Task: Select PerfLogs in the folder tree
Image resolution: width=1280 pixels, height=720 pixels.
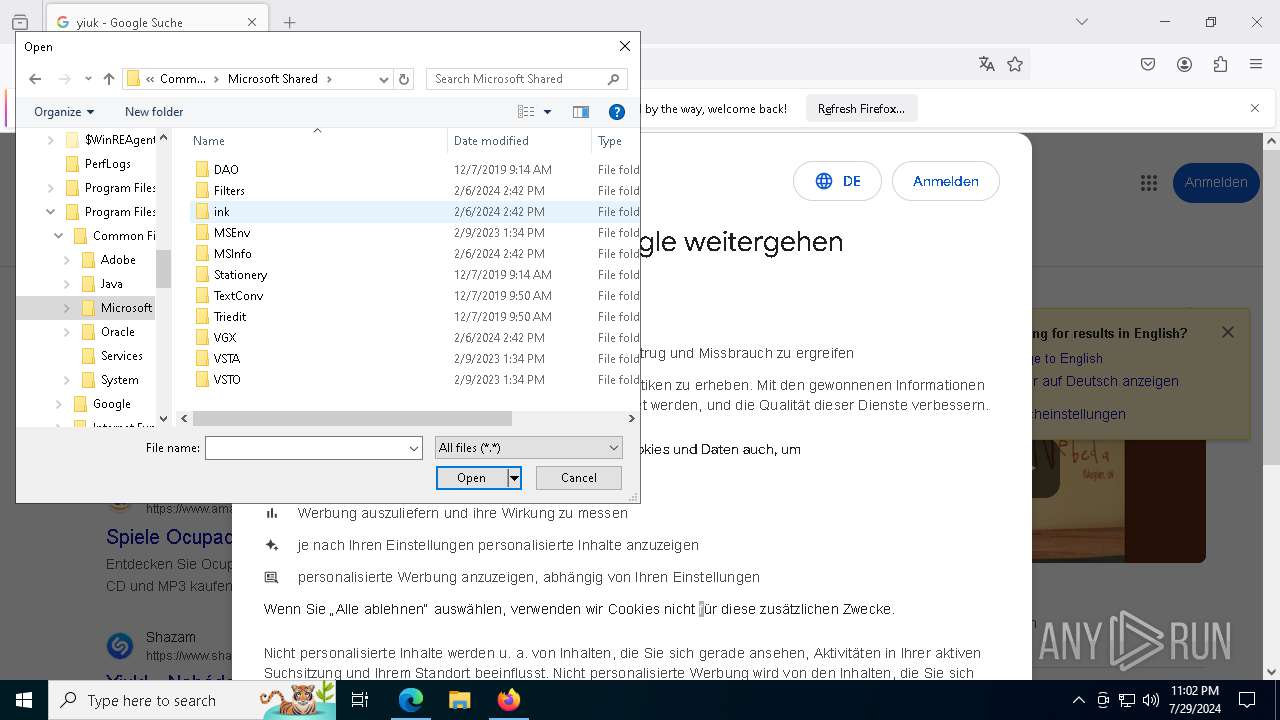Action: (x=107, y=164)
